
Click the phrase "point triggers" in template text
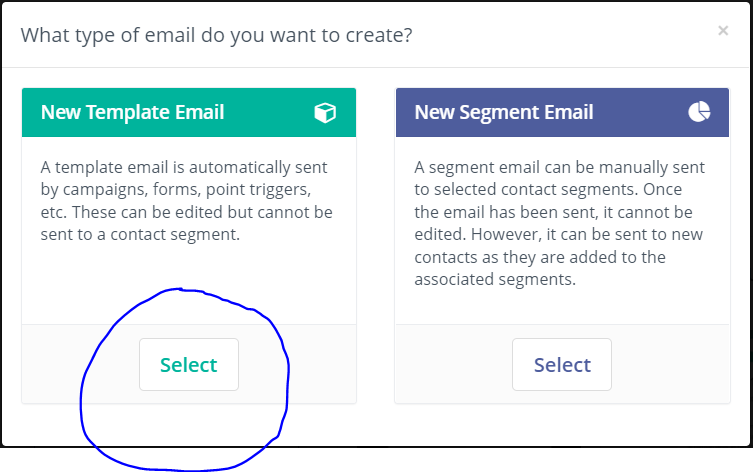pos(258,190)
